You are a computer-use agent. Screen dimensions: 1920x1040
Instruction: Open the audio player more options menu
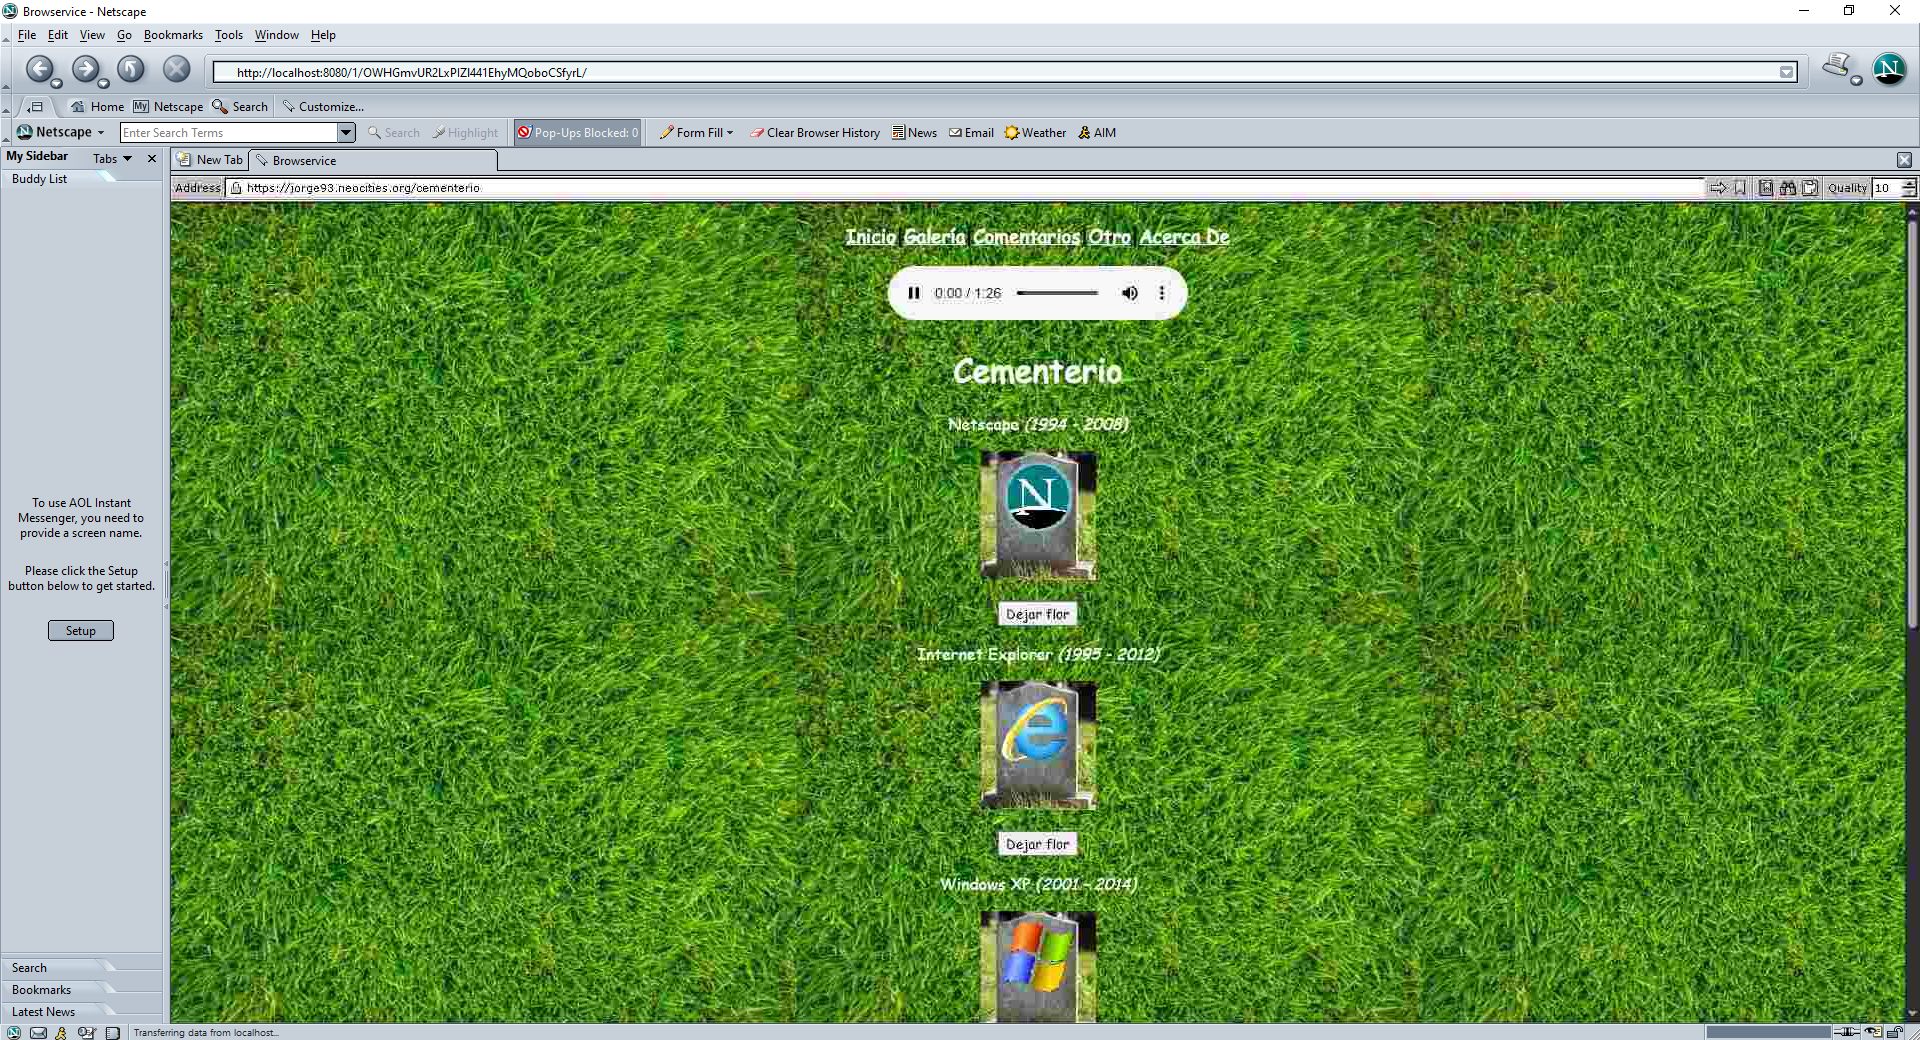tap(1161, 293)
